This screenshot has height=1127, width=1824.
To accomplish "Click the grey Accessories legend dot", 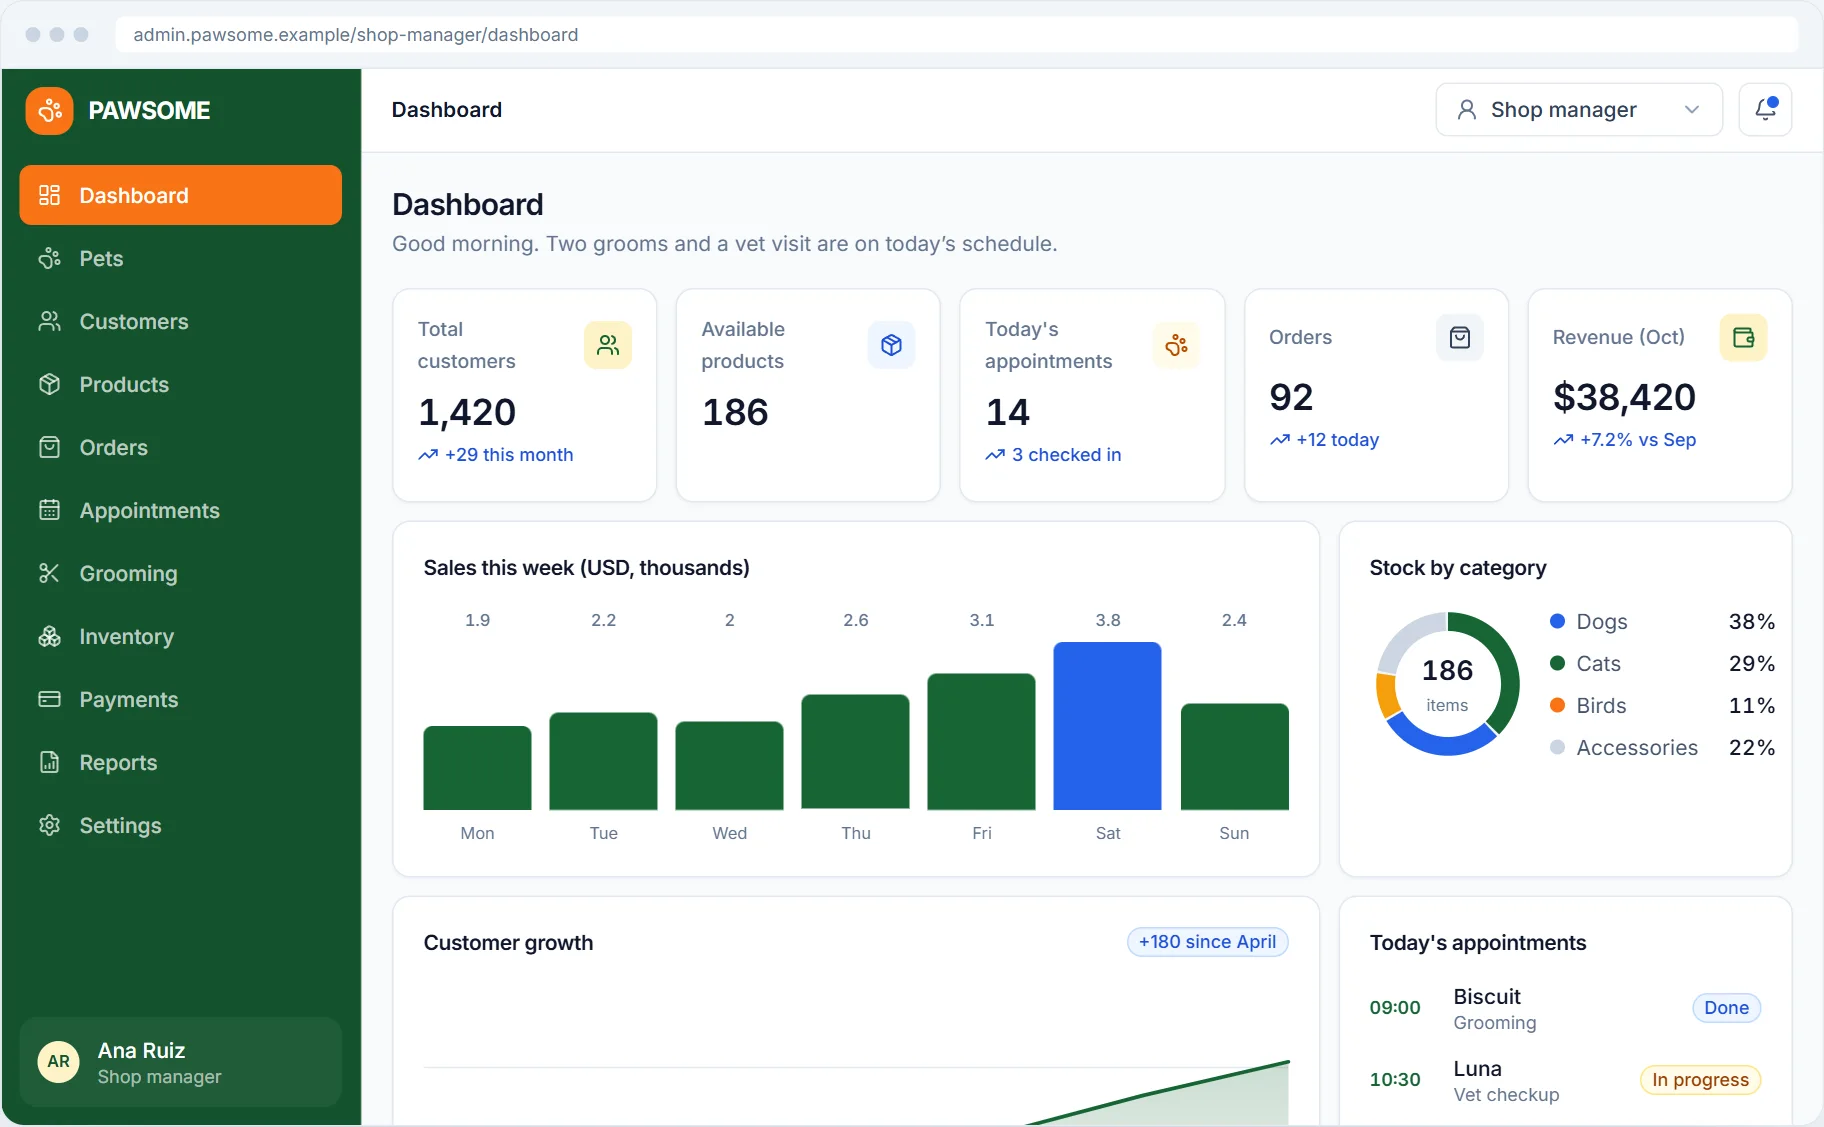I will (x=1557, y=747).
